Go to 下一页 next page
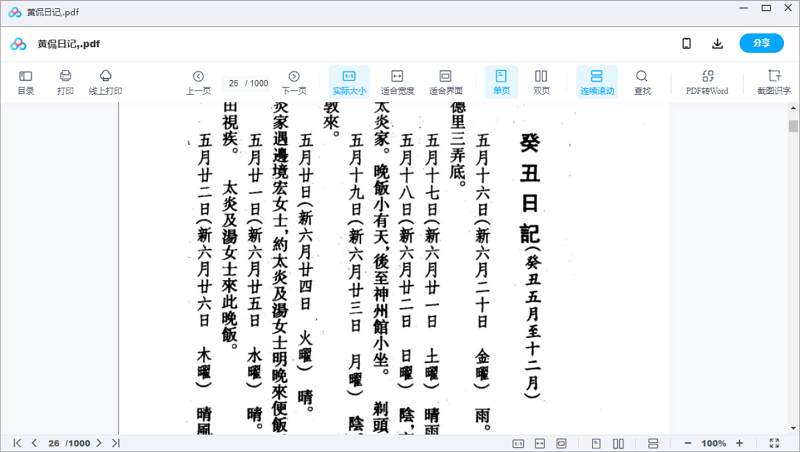This screenshot has width=800, height=452. [294, 82]
